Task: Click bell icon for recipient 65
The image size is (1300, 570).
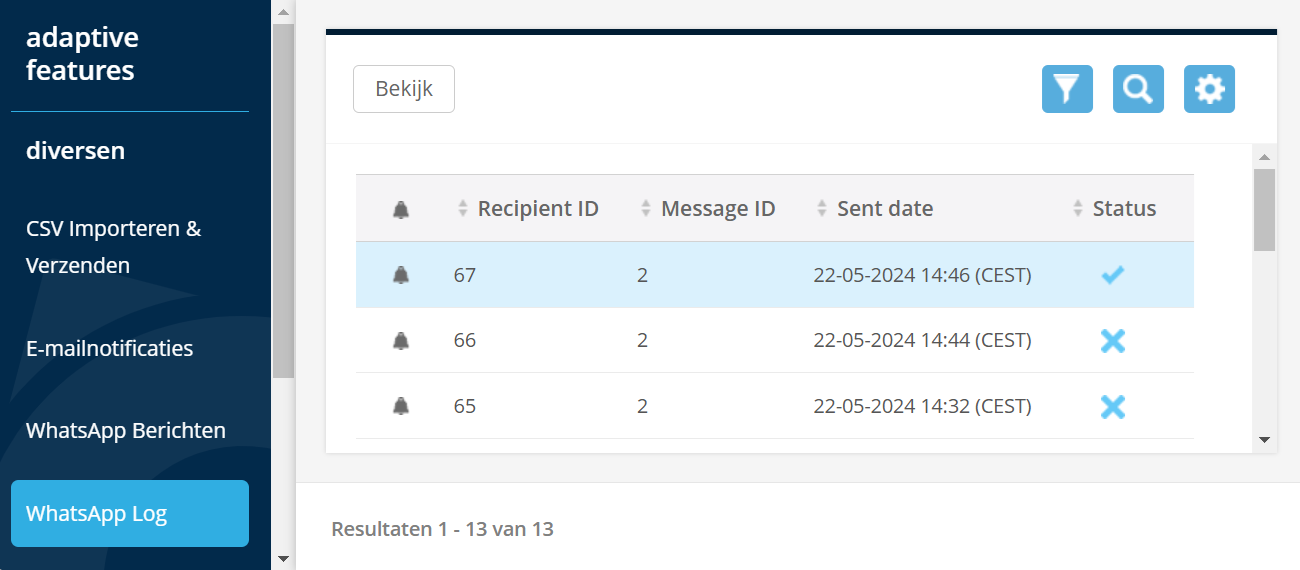Action: click(x=401, y=406)
